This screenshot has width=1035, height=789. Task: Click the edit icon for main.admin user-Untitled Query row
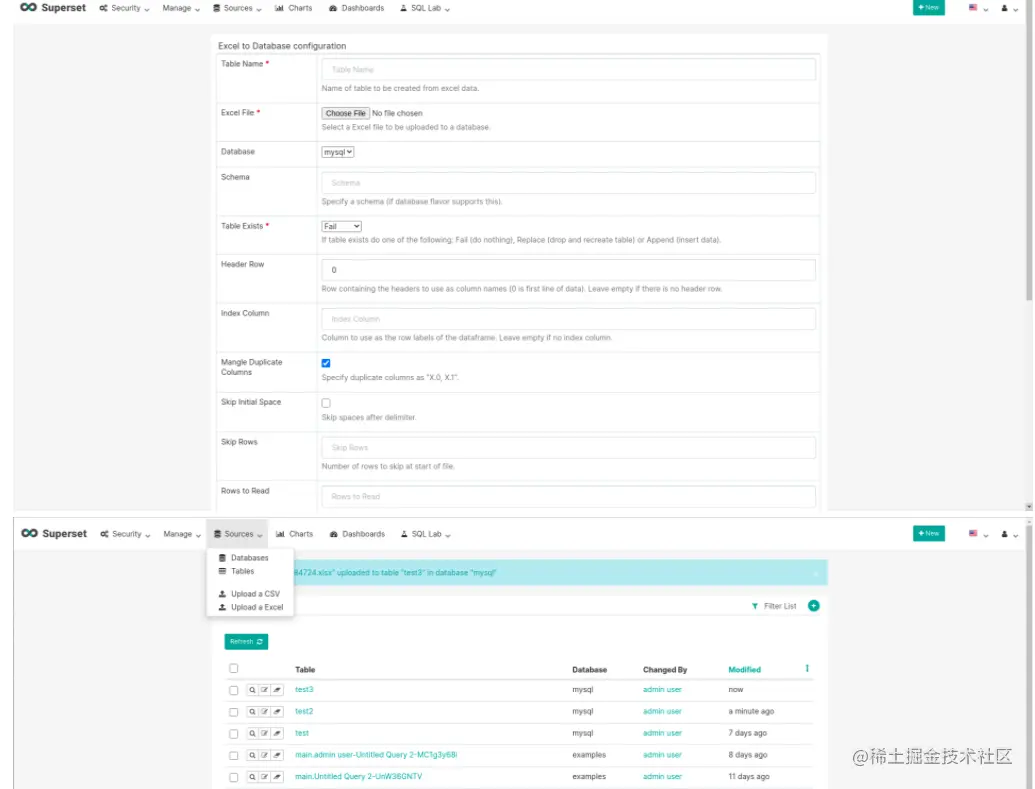tap(265, 755)
